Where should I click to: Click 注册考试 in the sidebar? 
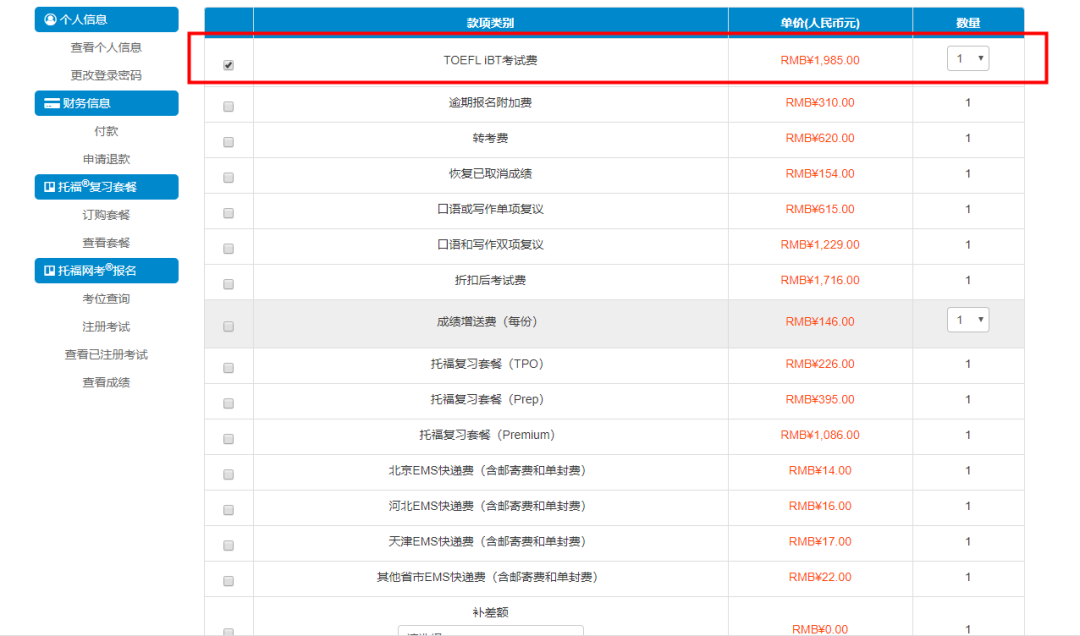[x=106, y=326]
